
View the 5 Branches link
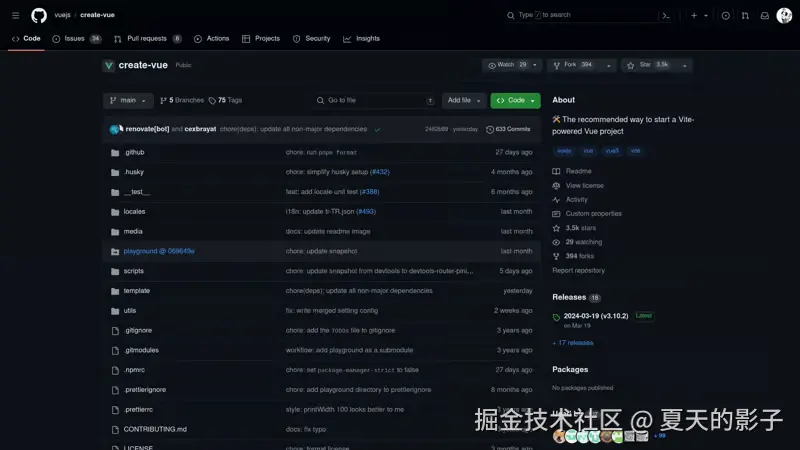pos(182,101)
